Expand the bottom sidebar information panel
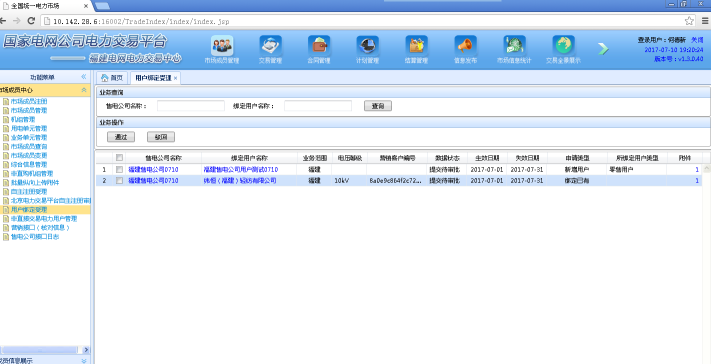 pyautogui.click(x=84, y=361)
